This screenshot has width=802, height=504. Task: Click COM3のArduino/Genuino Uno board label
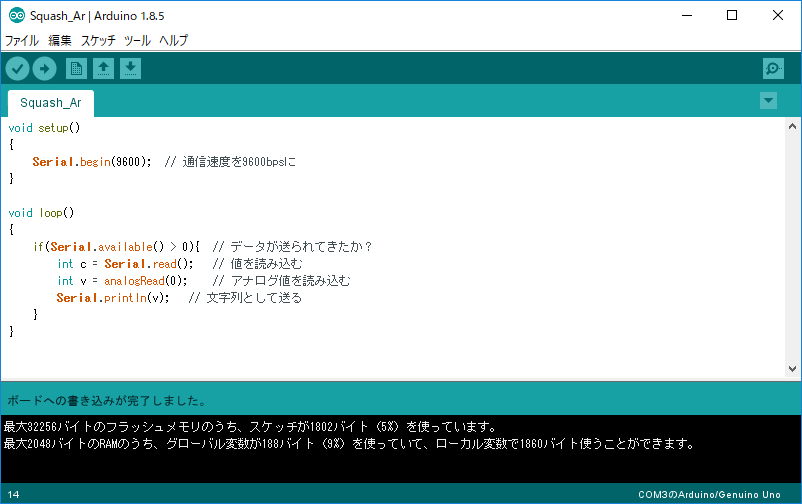coord(709,494)
